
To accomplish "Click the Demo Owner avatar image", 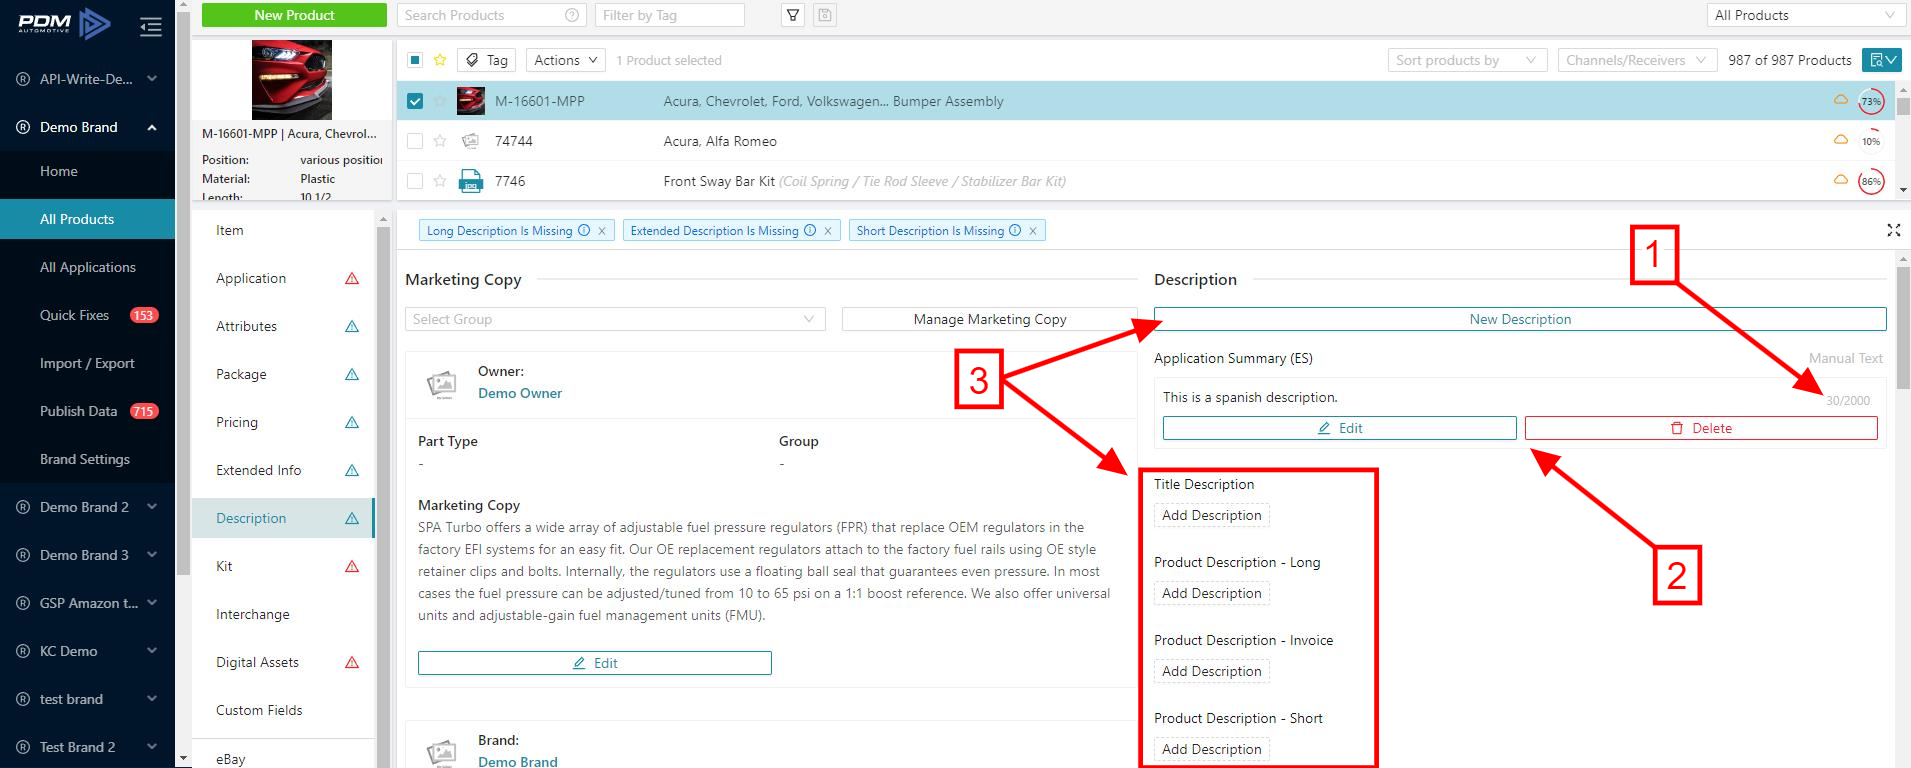I will pyautogui.click(x=441, y=384).
